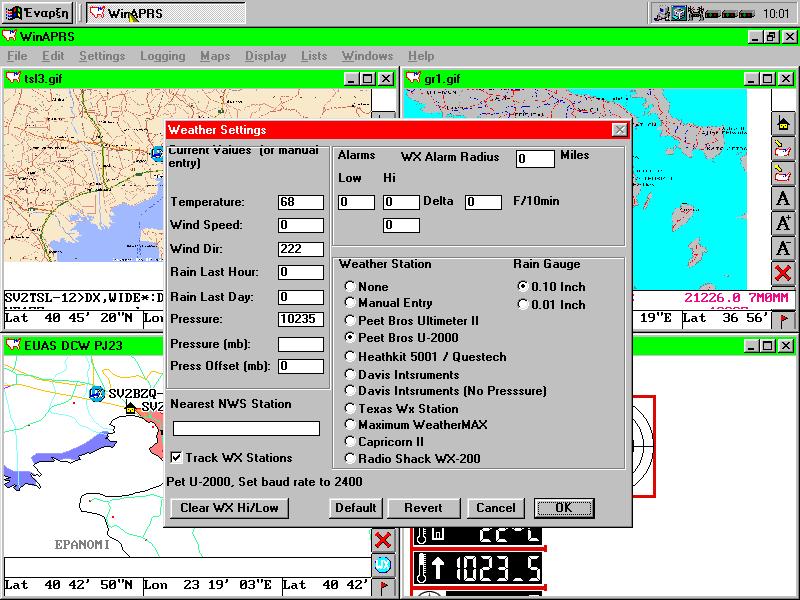800x600 pixels.
Task: Click the Press Offset (mb) field
Action: 301,366
